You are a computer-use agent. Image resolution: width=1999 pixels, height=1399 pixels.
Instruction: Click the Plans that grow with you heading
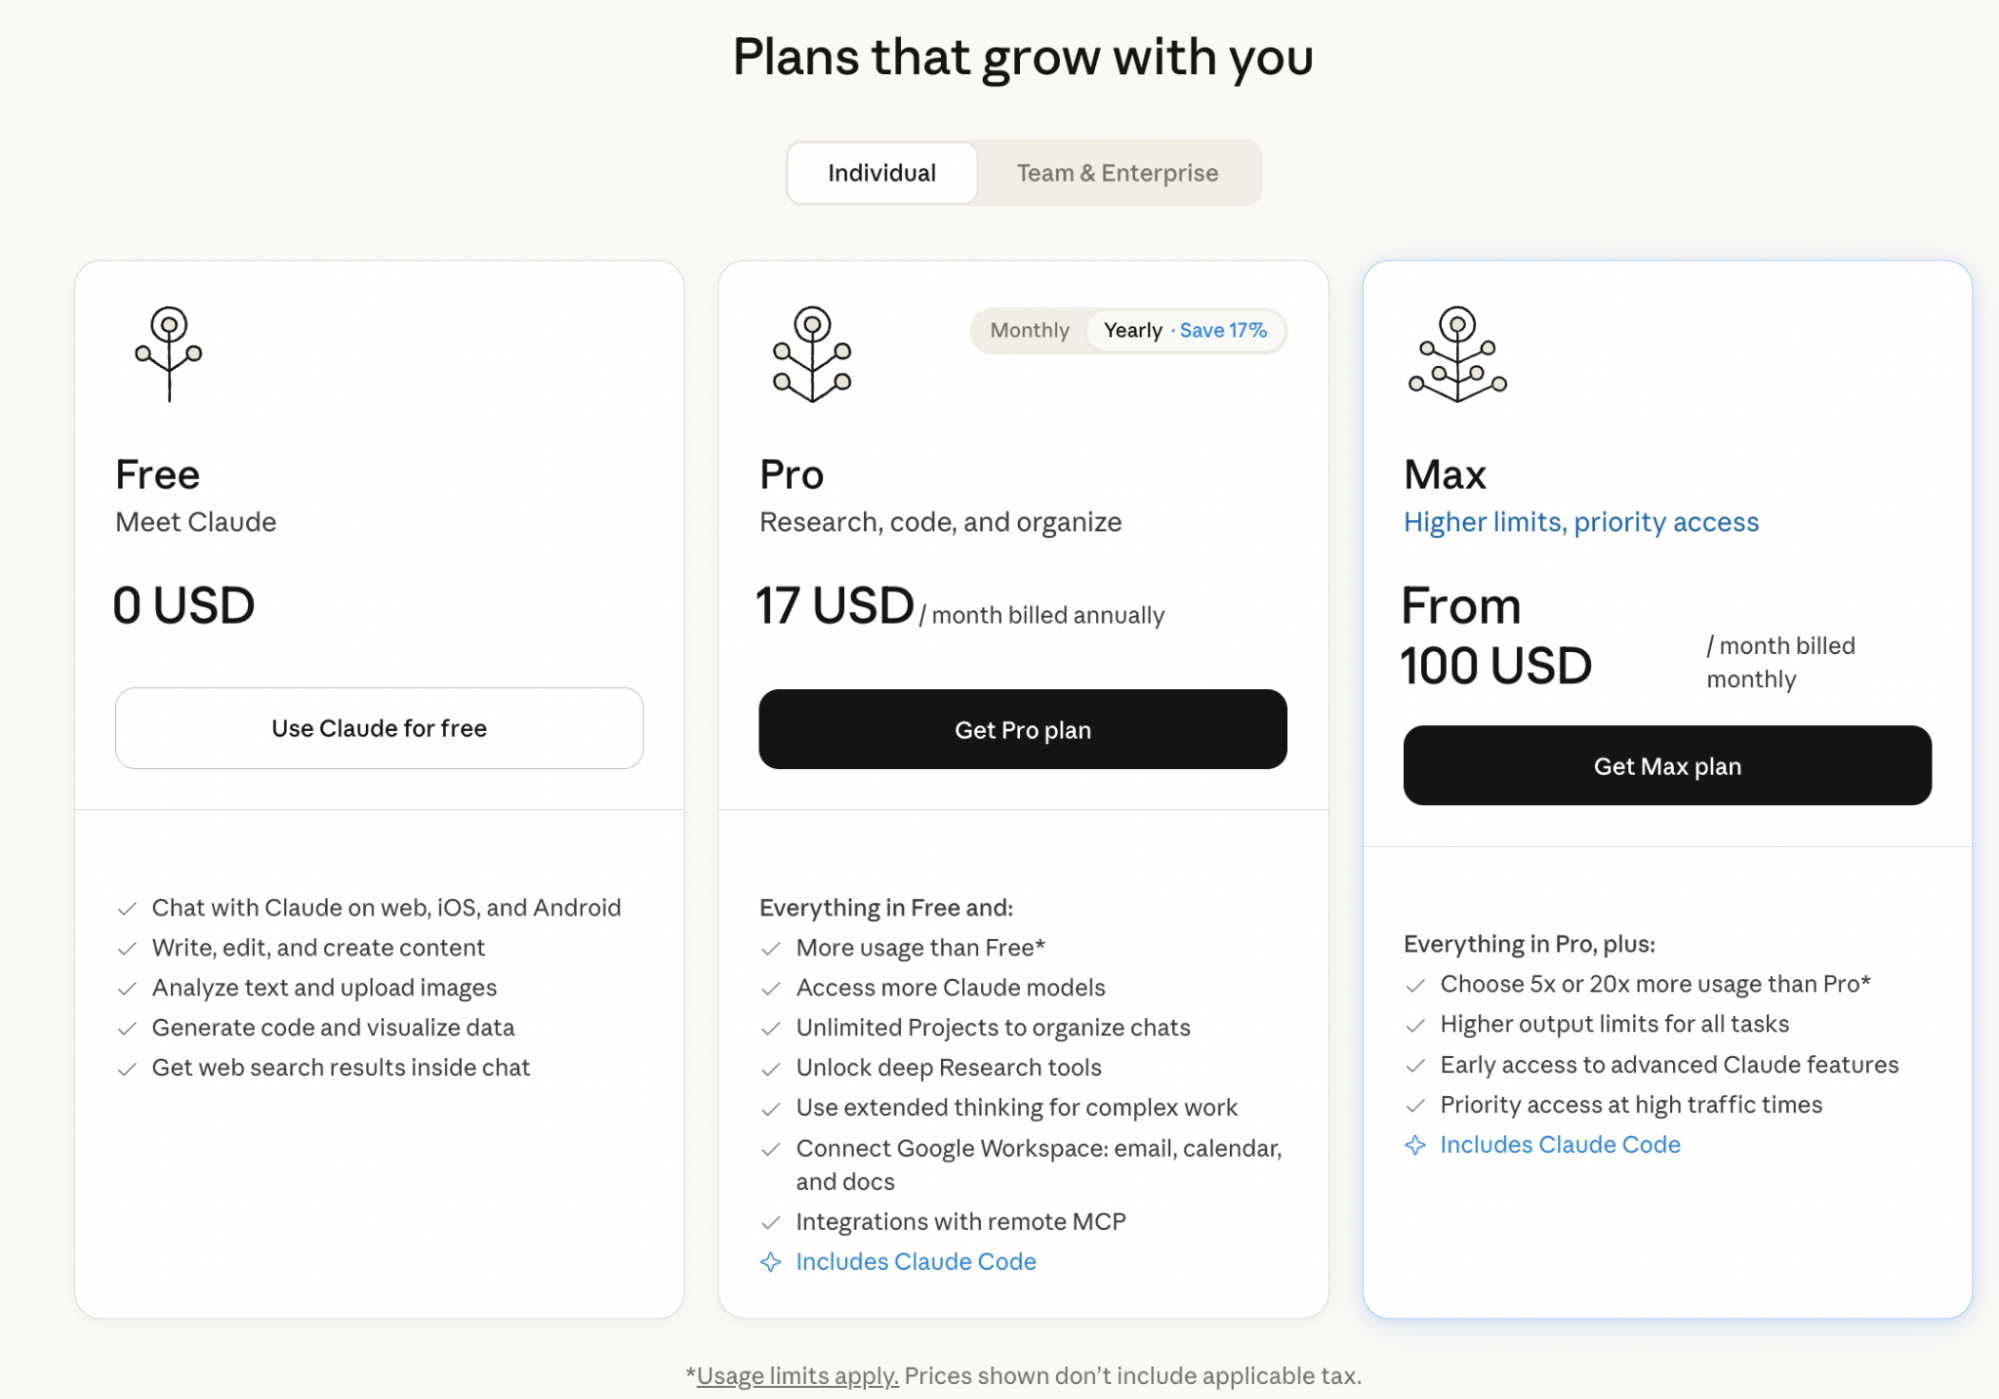[x=1022, y=57]
